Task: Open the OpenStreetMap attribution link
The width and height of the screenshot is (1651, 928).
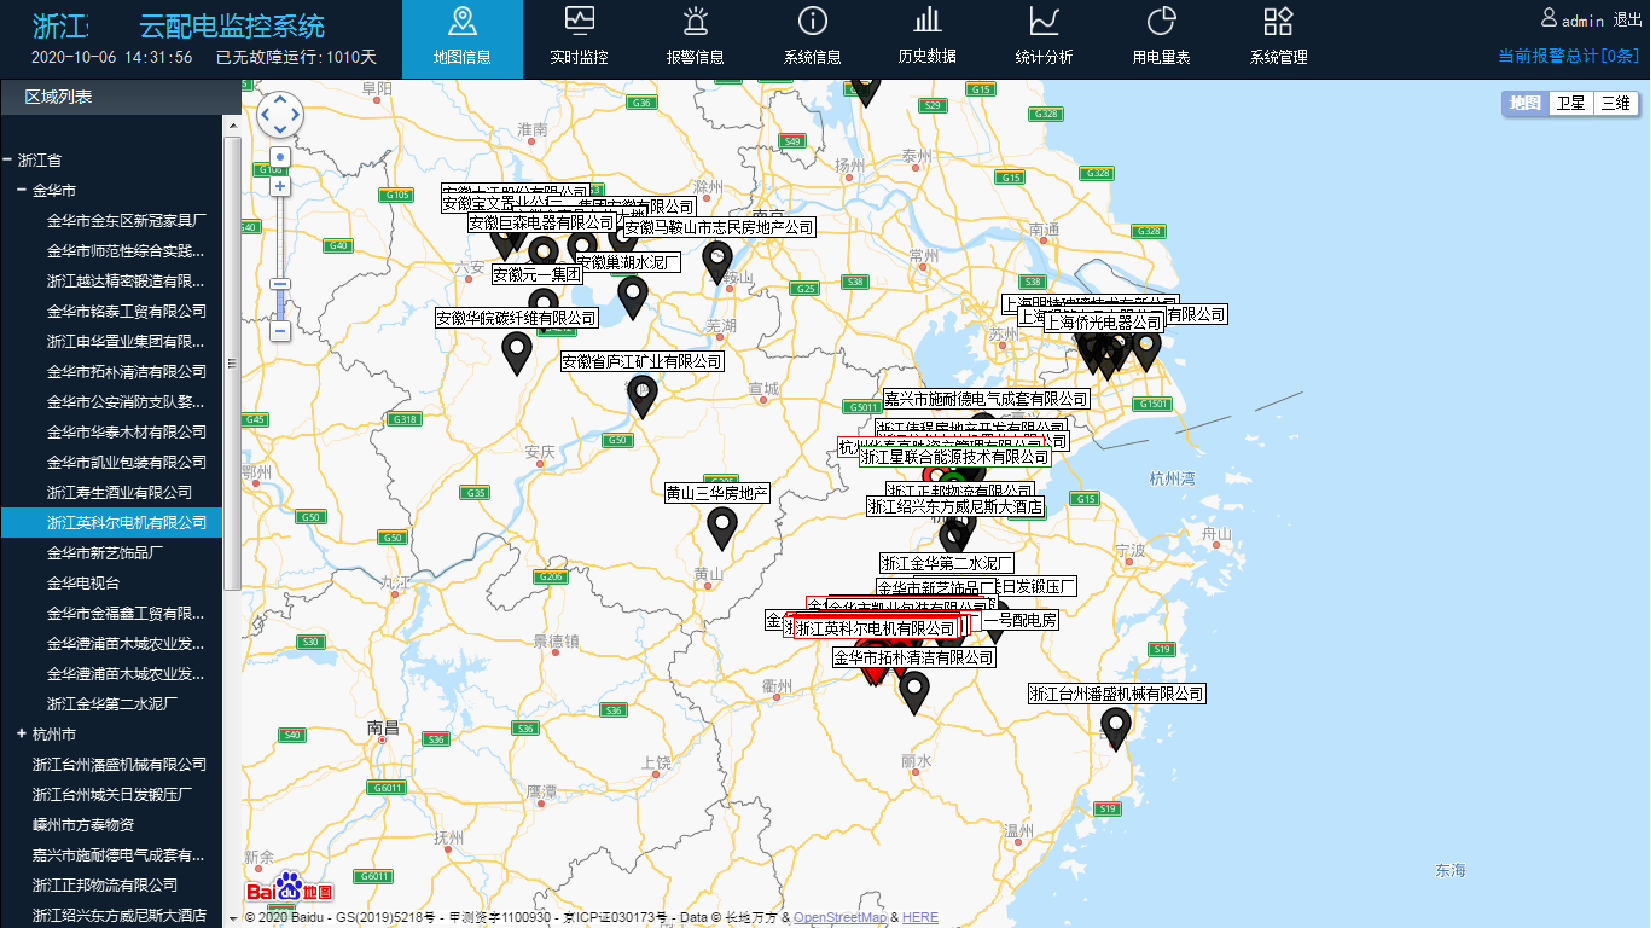Action: click(840, 917)
